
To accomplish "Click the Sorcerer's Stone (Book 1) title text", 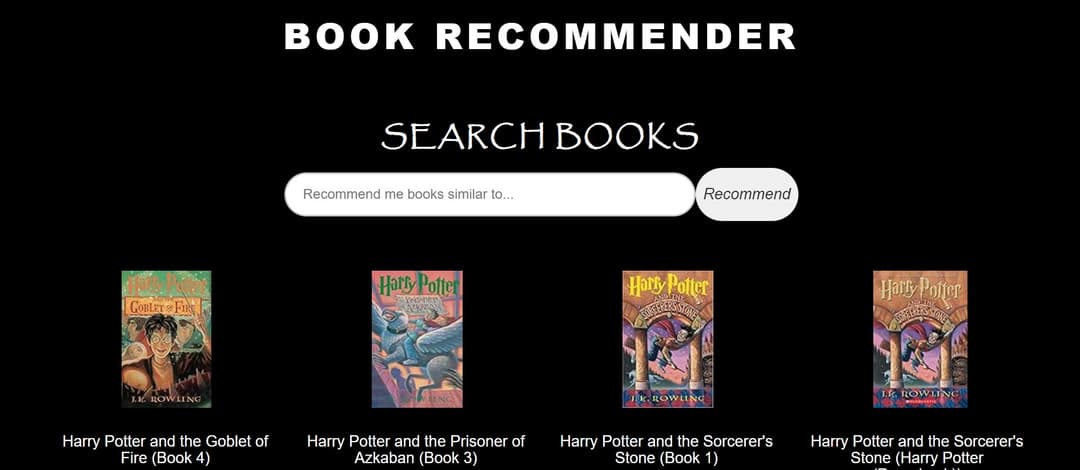I will (x=667, y=449).
